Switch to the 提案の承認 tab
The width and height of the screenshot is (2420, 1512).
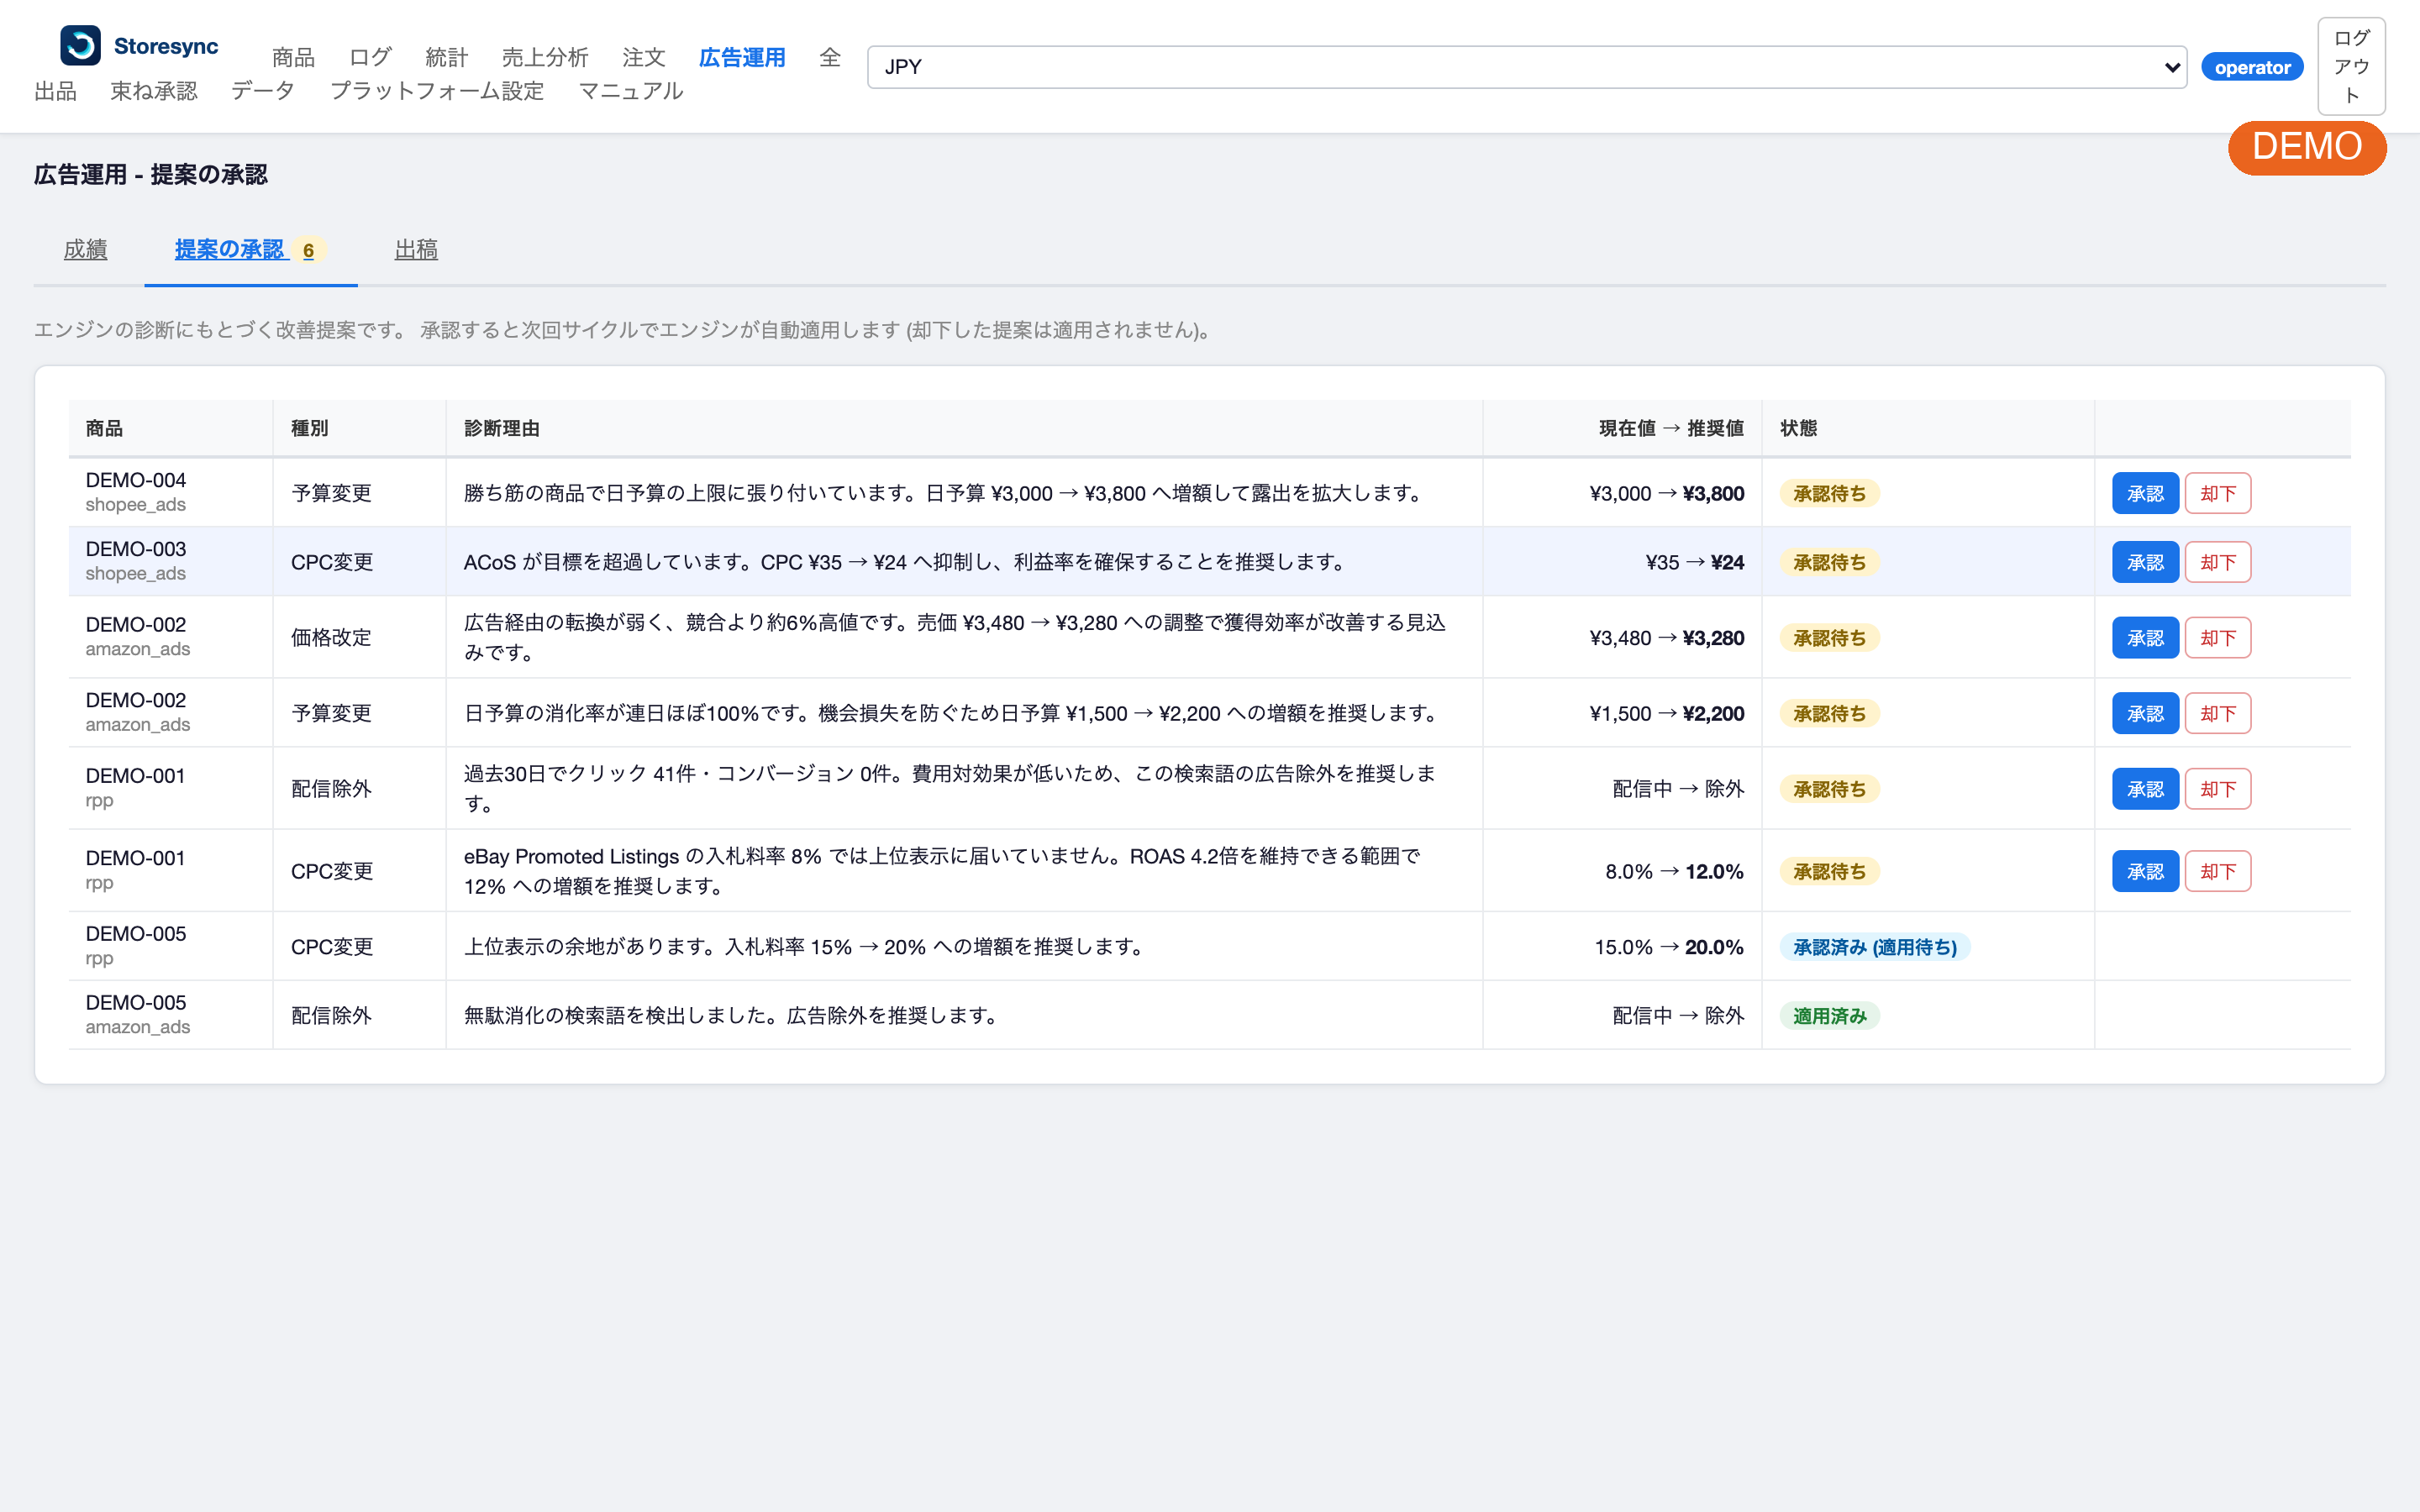tap(250, 249)
